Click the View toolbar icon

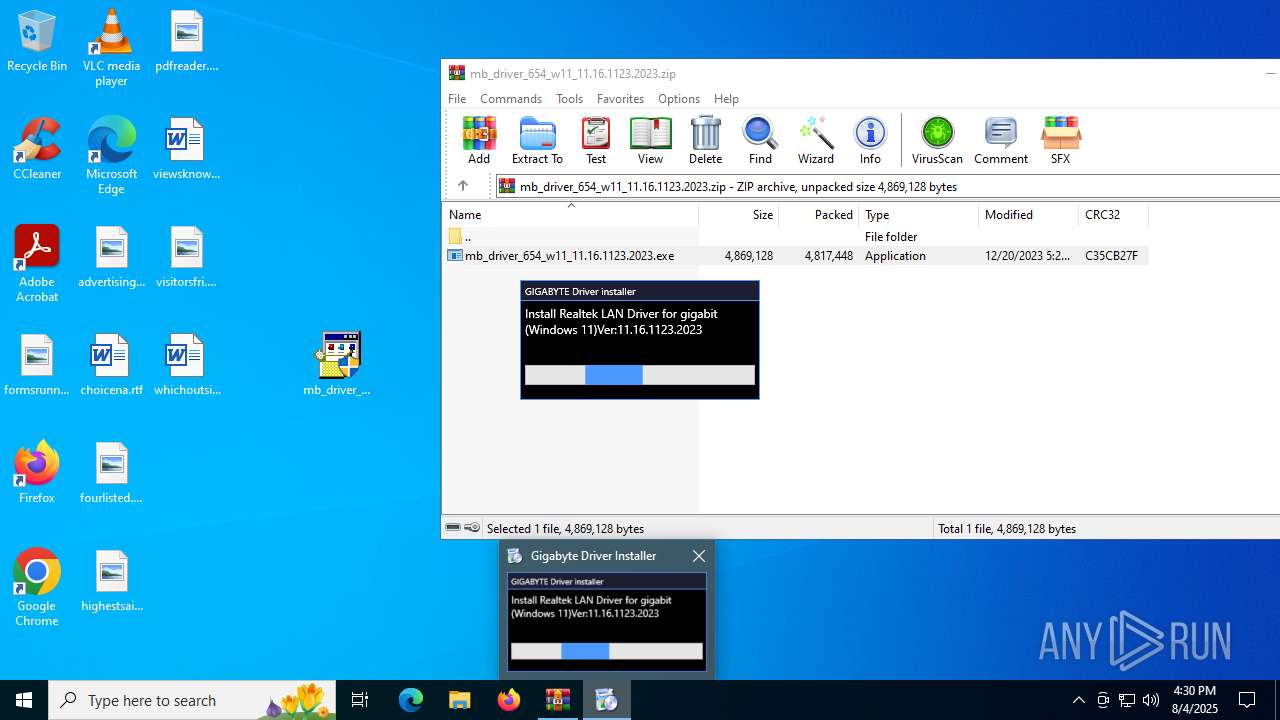tap(650, 140)
